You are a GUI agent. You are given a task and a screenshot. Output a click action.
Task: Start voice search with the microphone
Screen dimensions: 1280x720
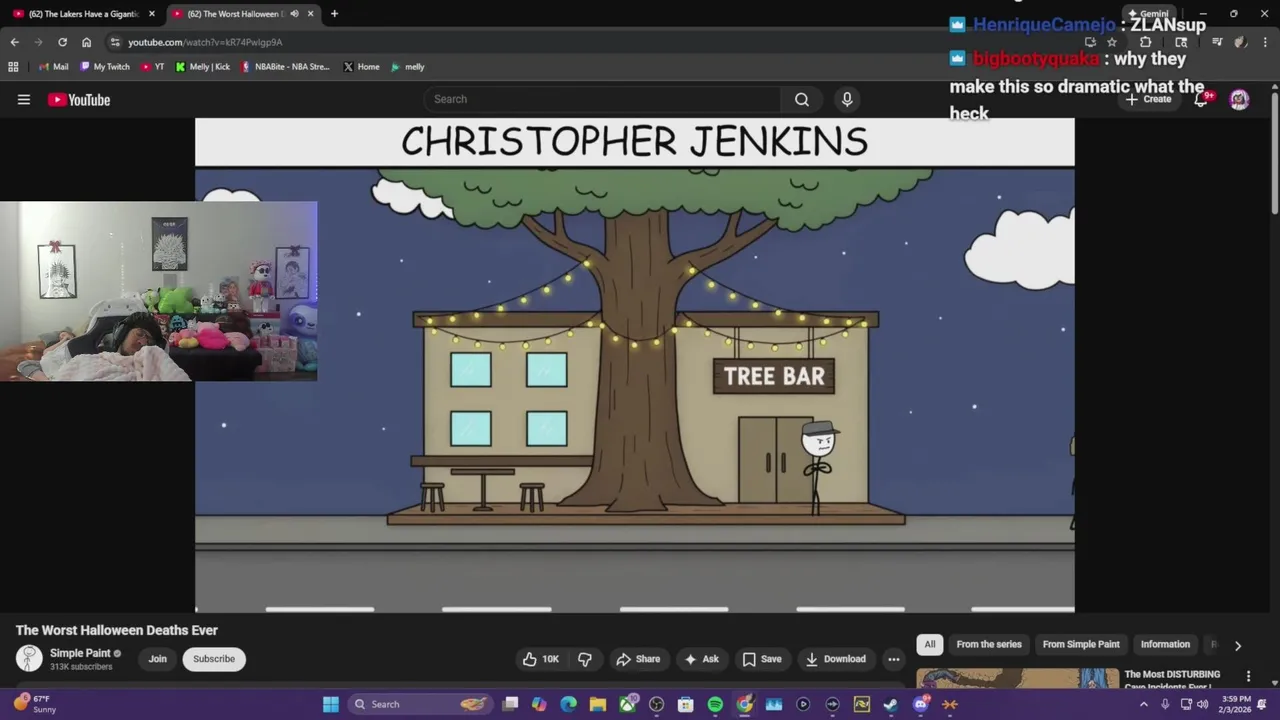tap(847, 99)
